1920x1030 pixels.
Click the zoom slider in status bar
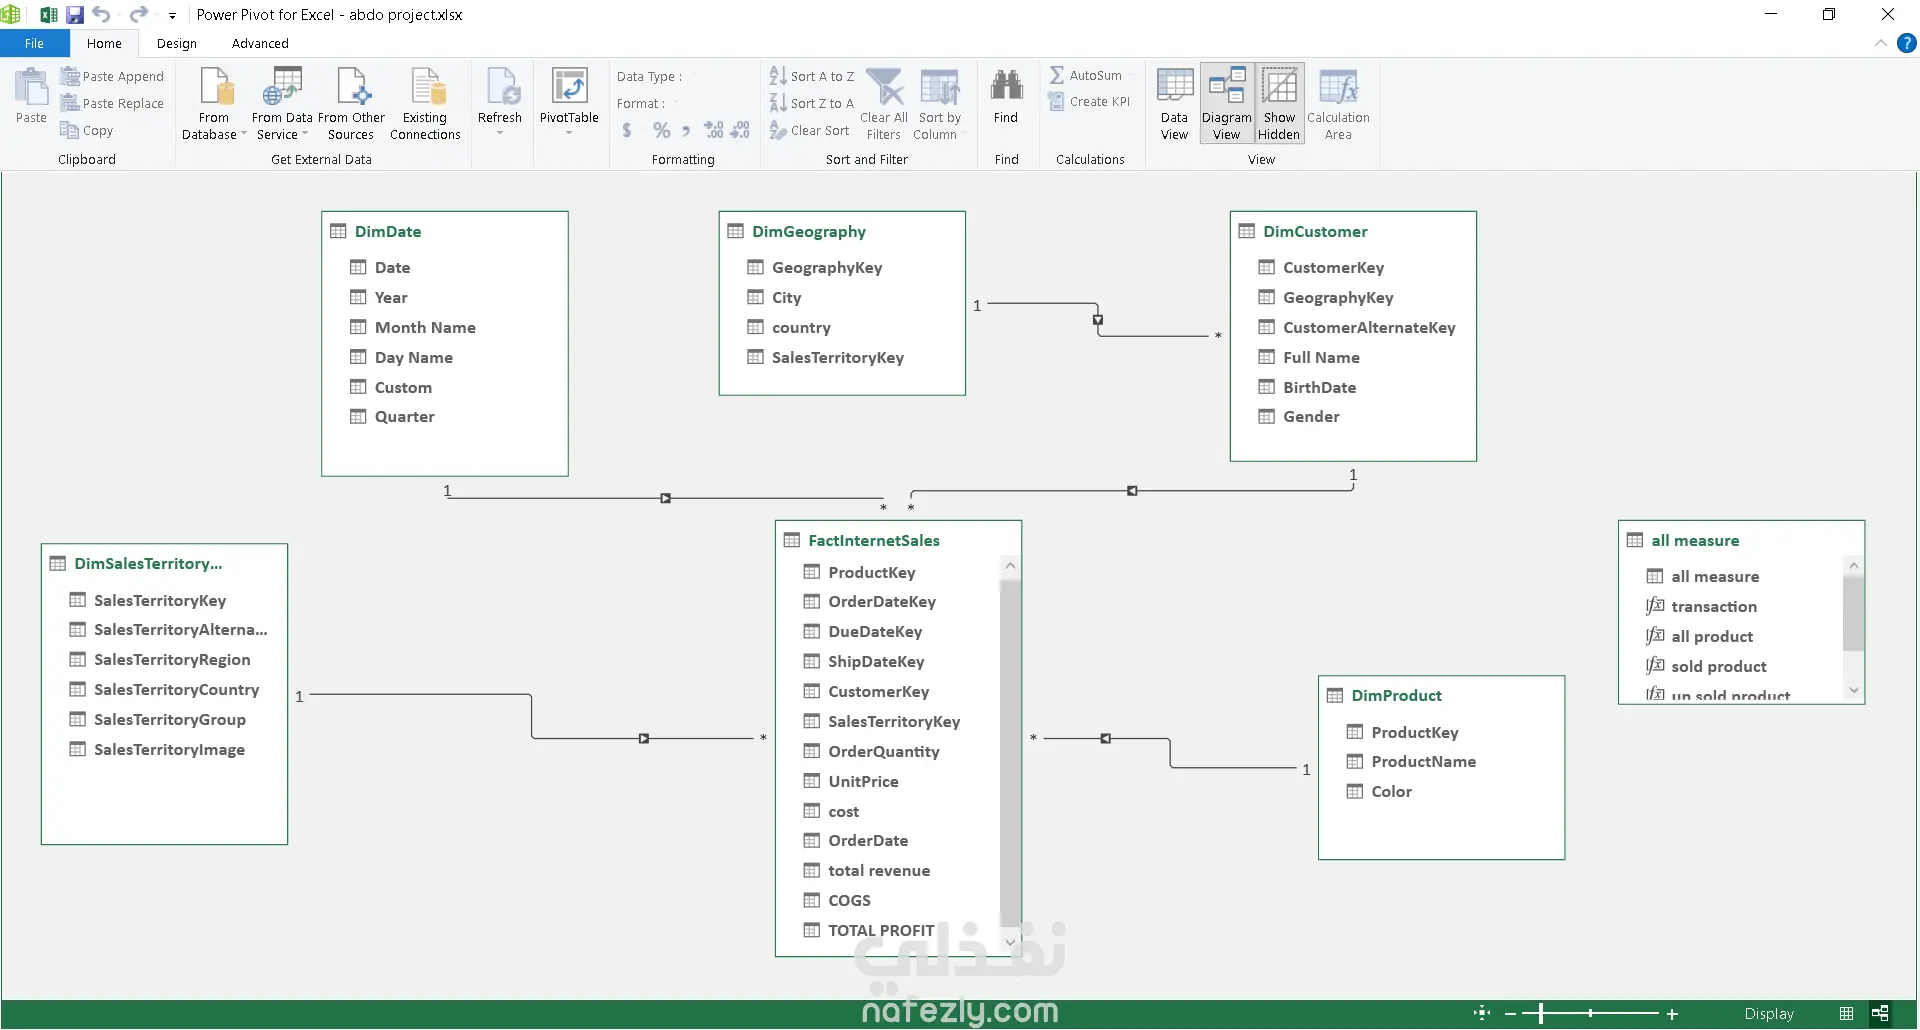[x=1590, y=1014]
